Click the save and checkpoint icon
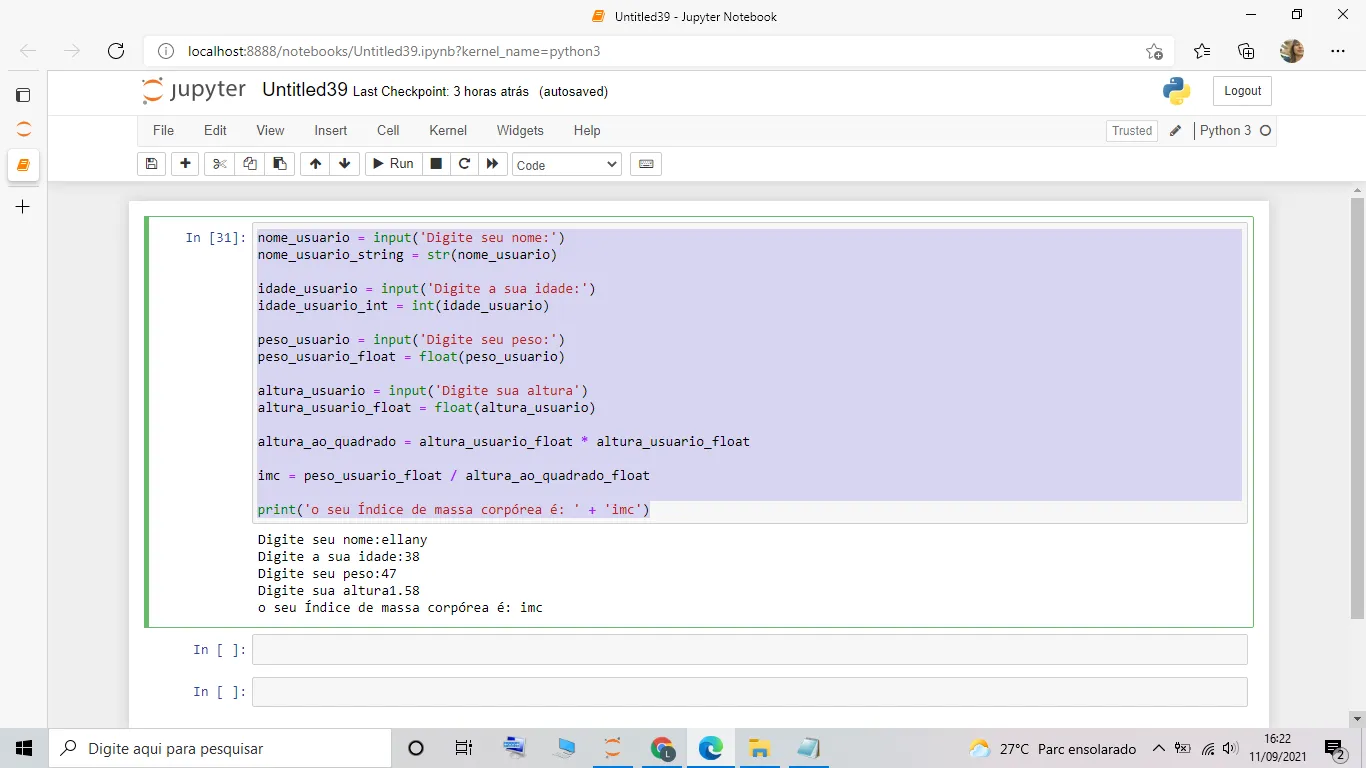 coord(152,164)
